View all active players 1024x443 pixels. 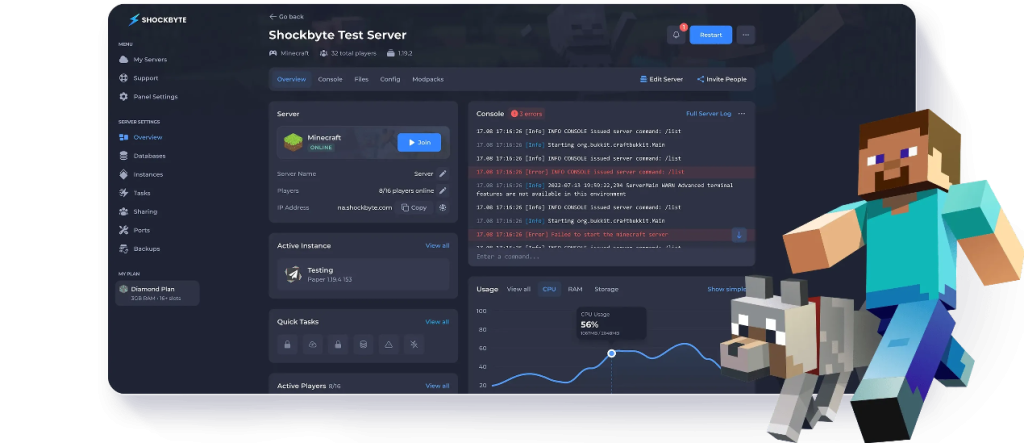coord(437,386)
